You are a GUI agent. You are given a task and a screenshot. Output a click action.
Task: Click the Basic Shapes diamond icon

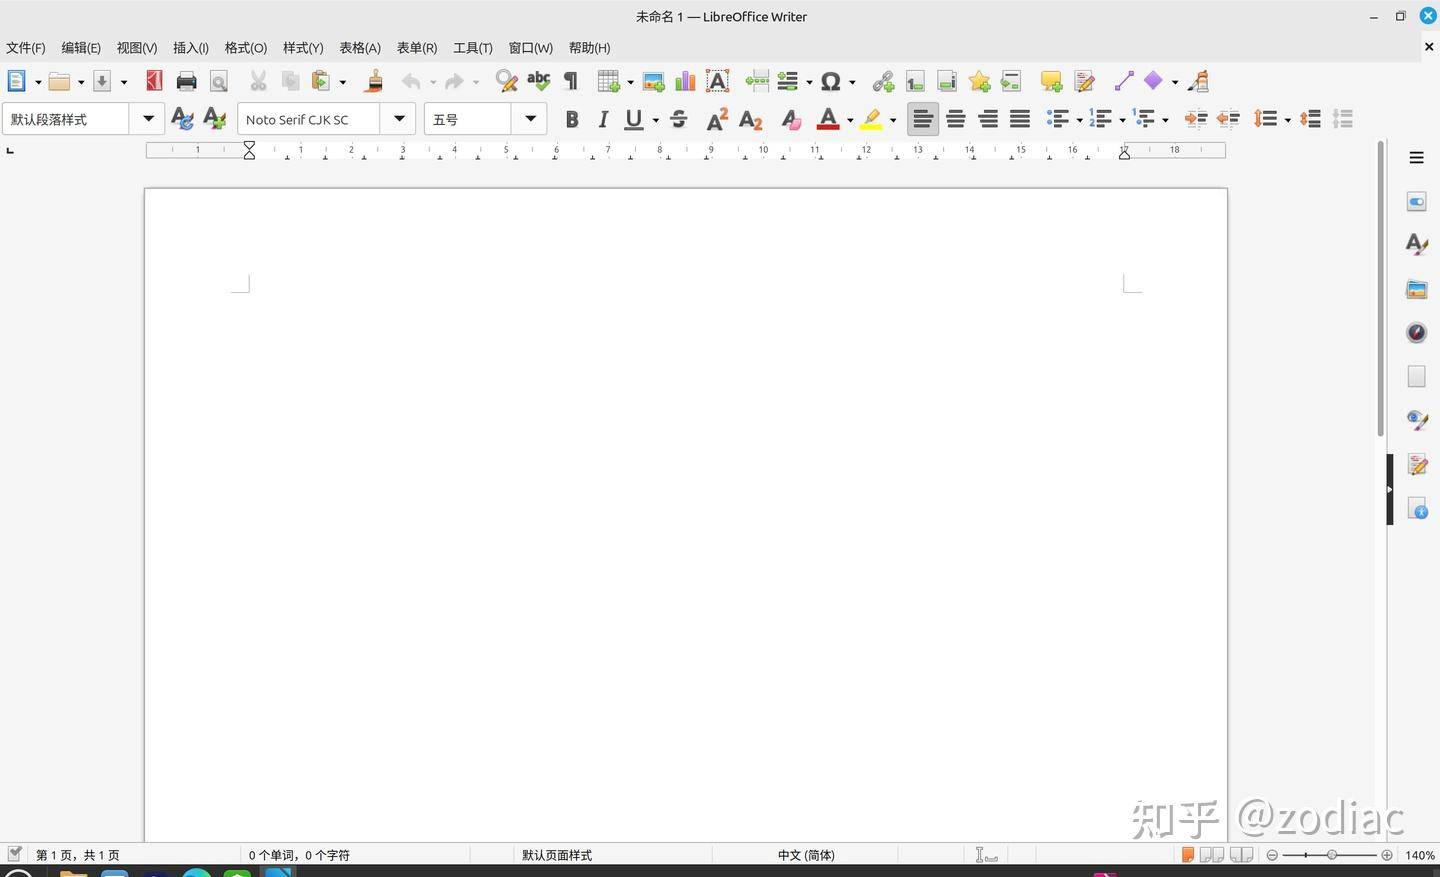[x=1154, y=81]
